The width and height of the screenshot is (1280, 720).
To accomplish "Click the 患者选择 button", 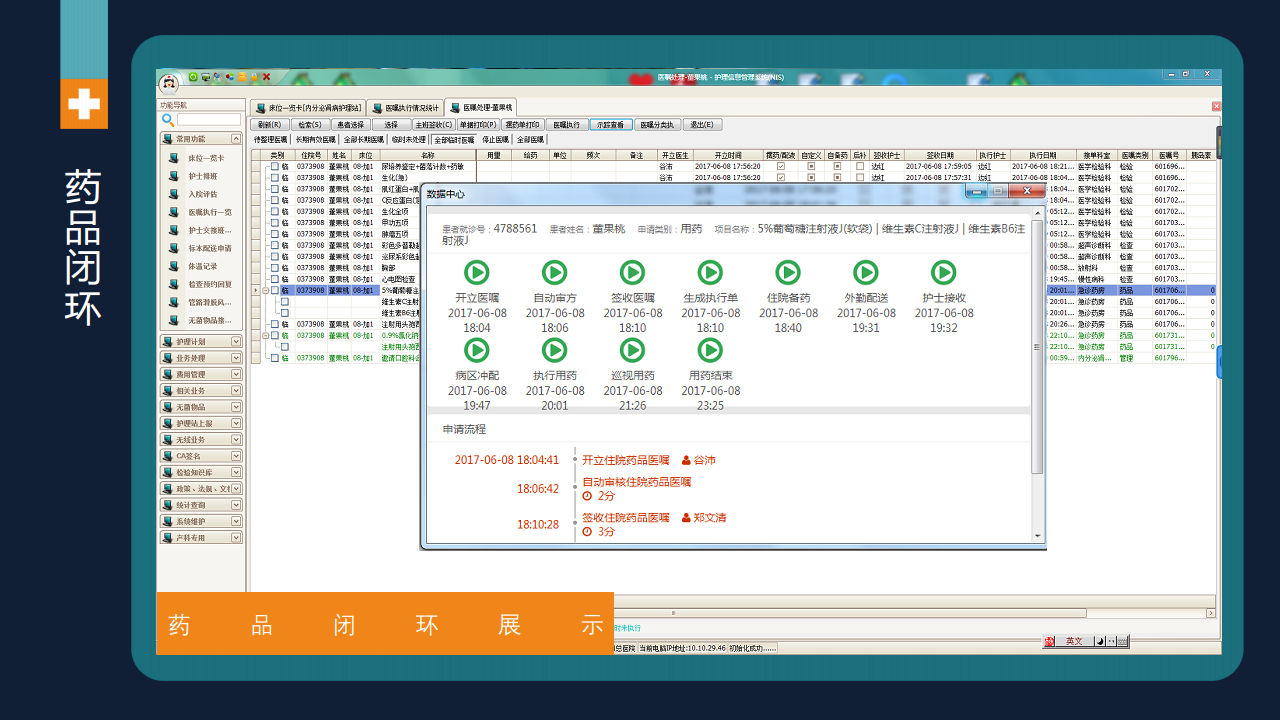I will pyautogui.click(x=350, y=125).
